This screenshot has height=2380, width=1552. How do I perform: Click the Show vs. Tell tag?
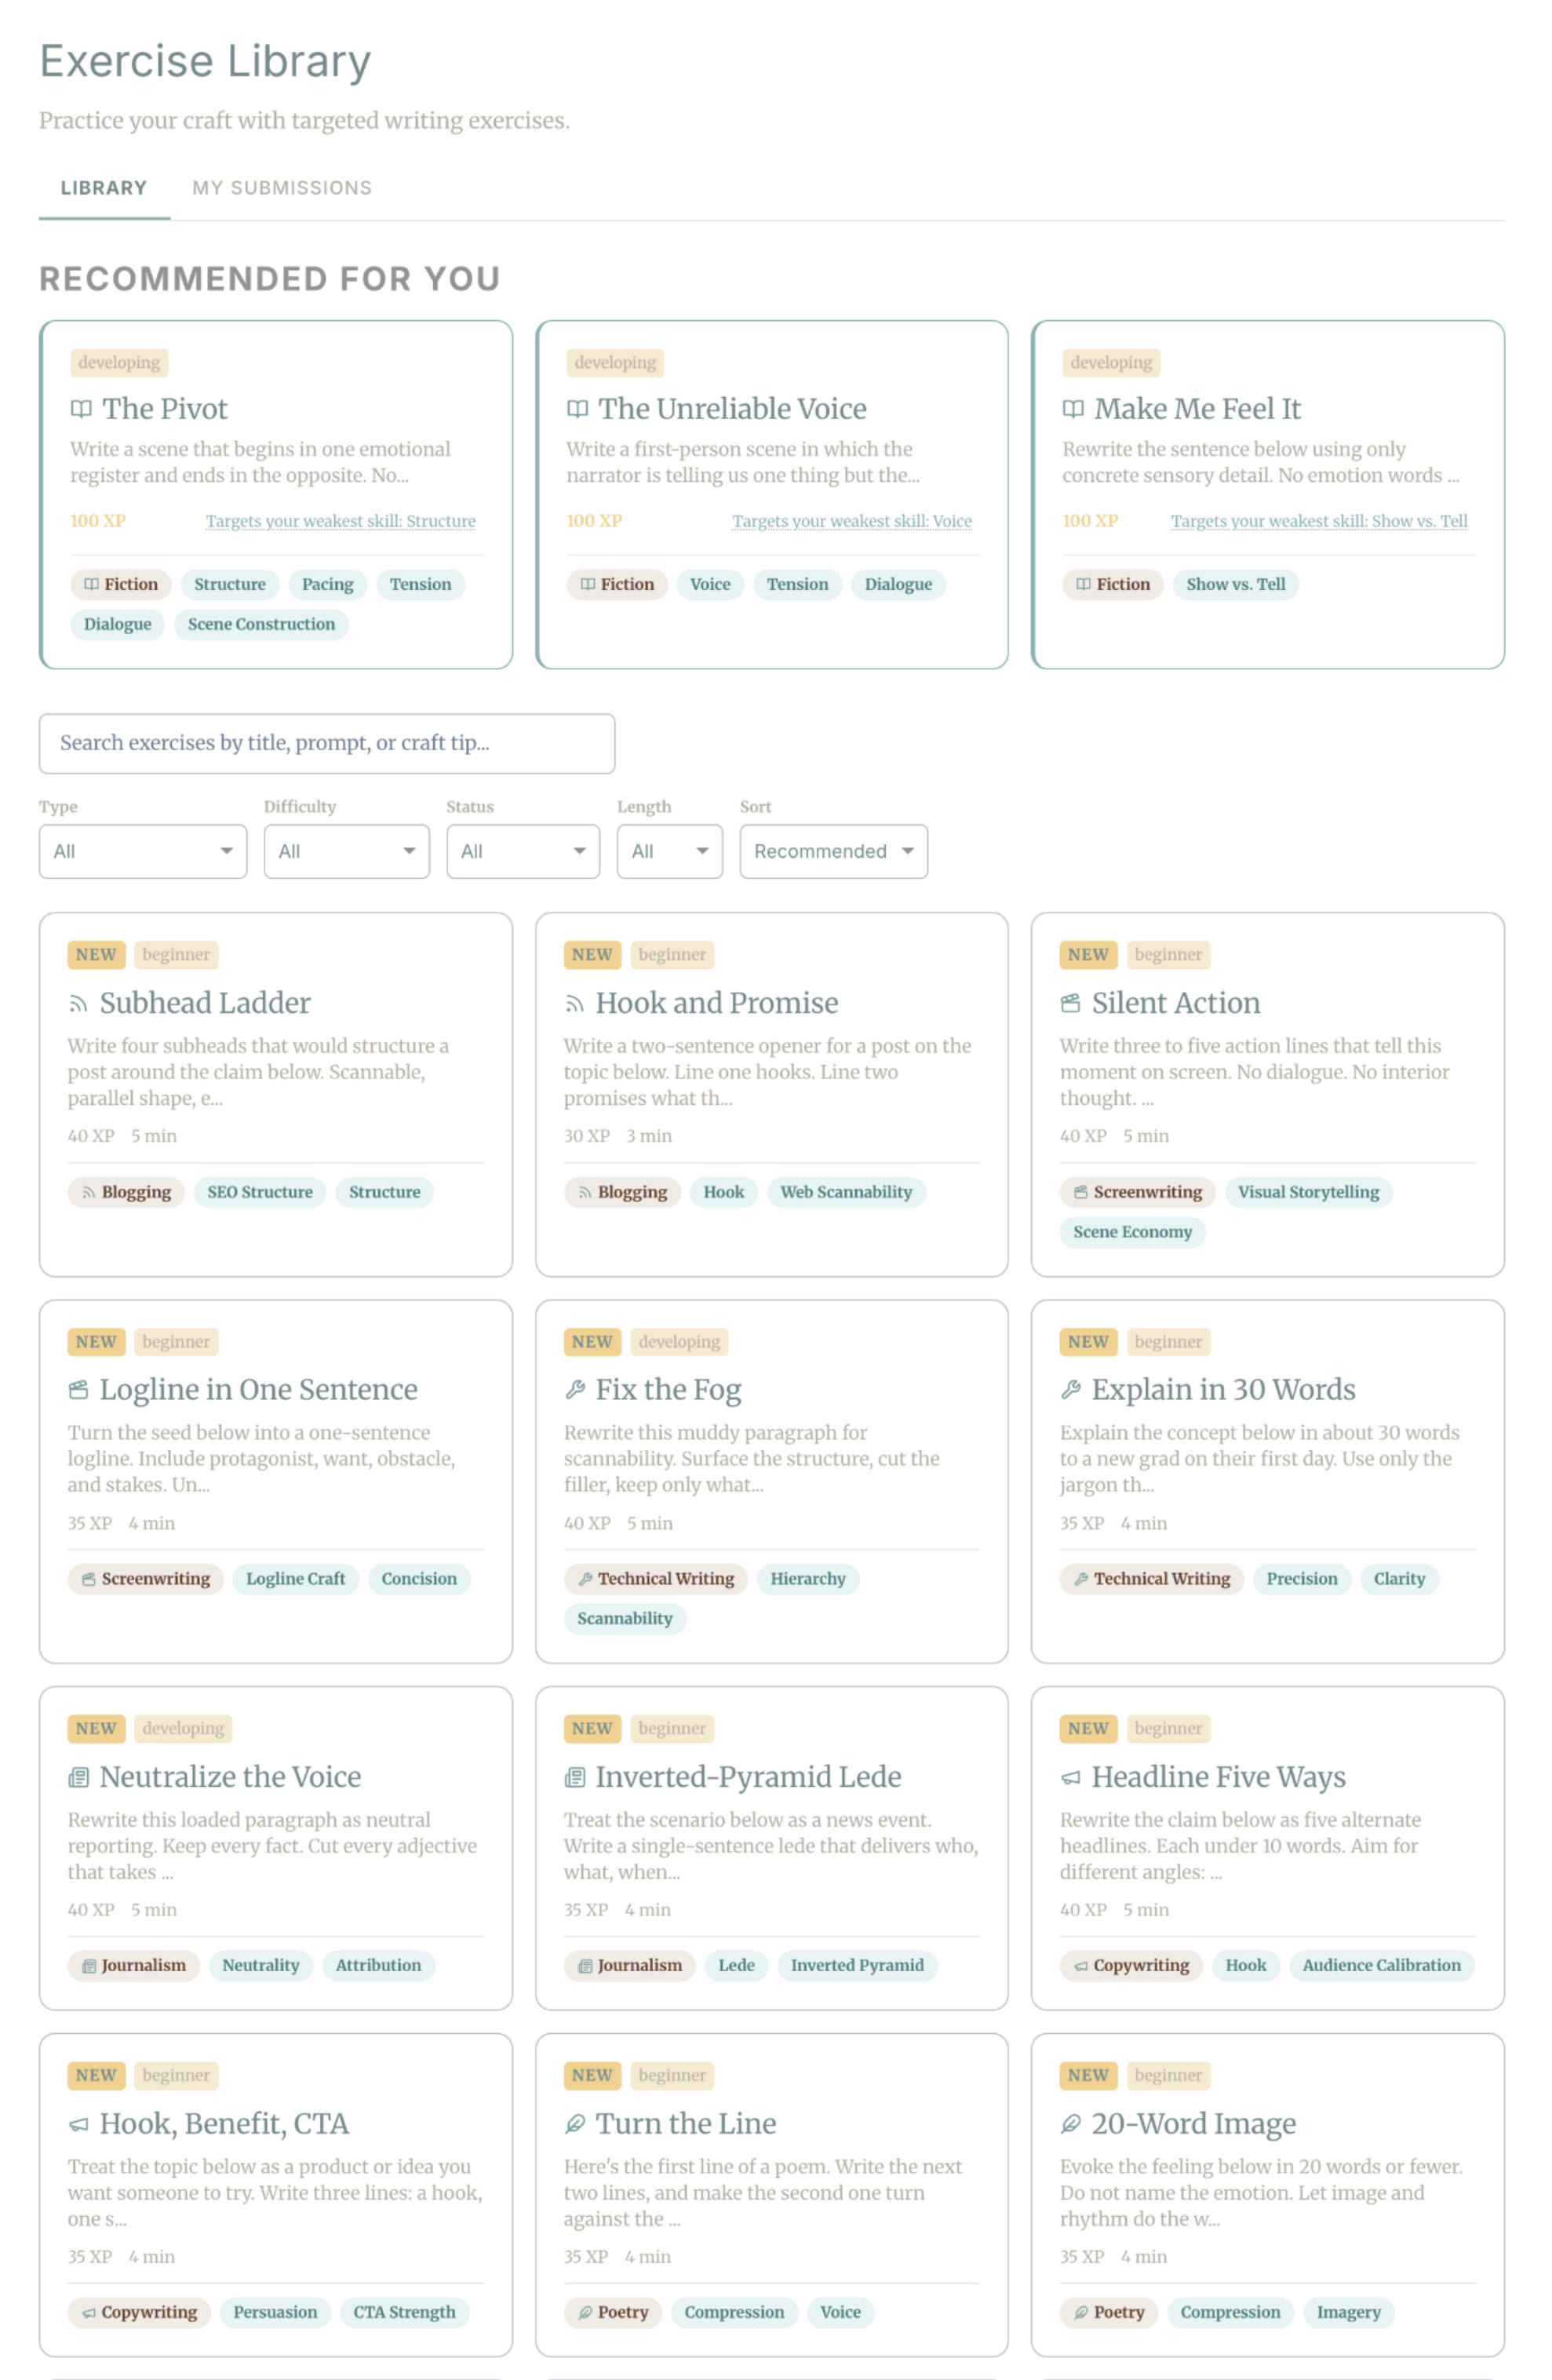coord(1236,585)
